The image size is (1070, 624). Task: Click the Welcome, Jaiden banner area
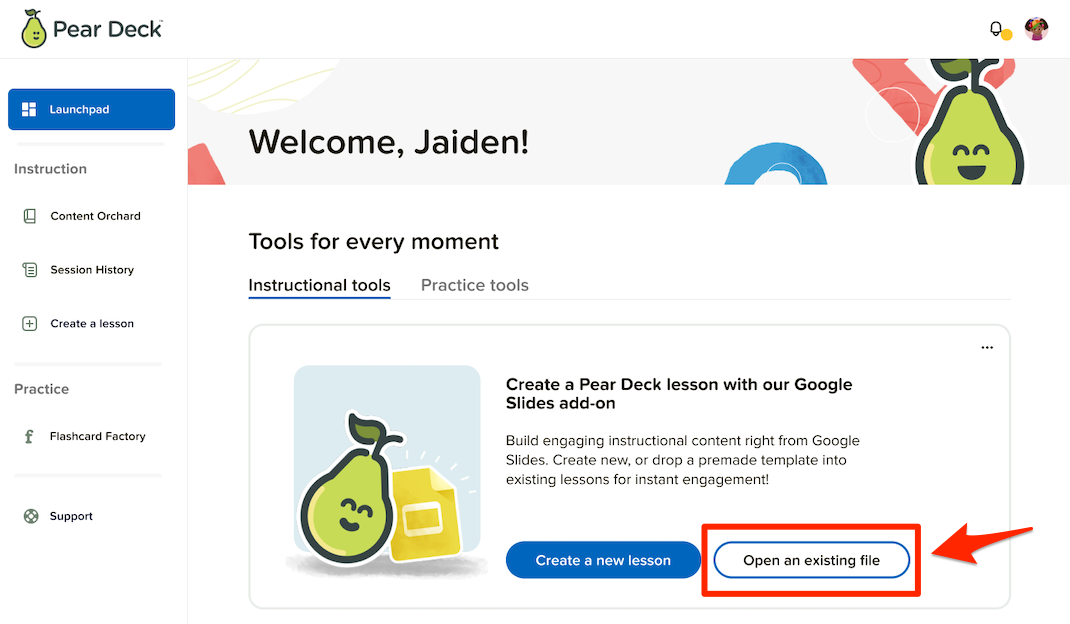coord(389,142)
